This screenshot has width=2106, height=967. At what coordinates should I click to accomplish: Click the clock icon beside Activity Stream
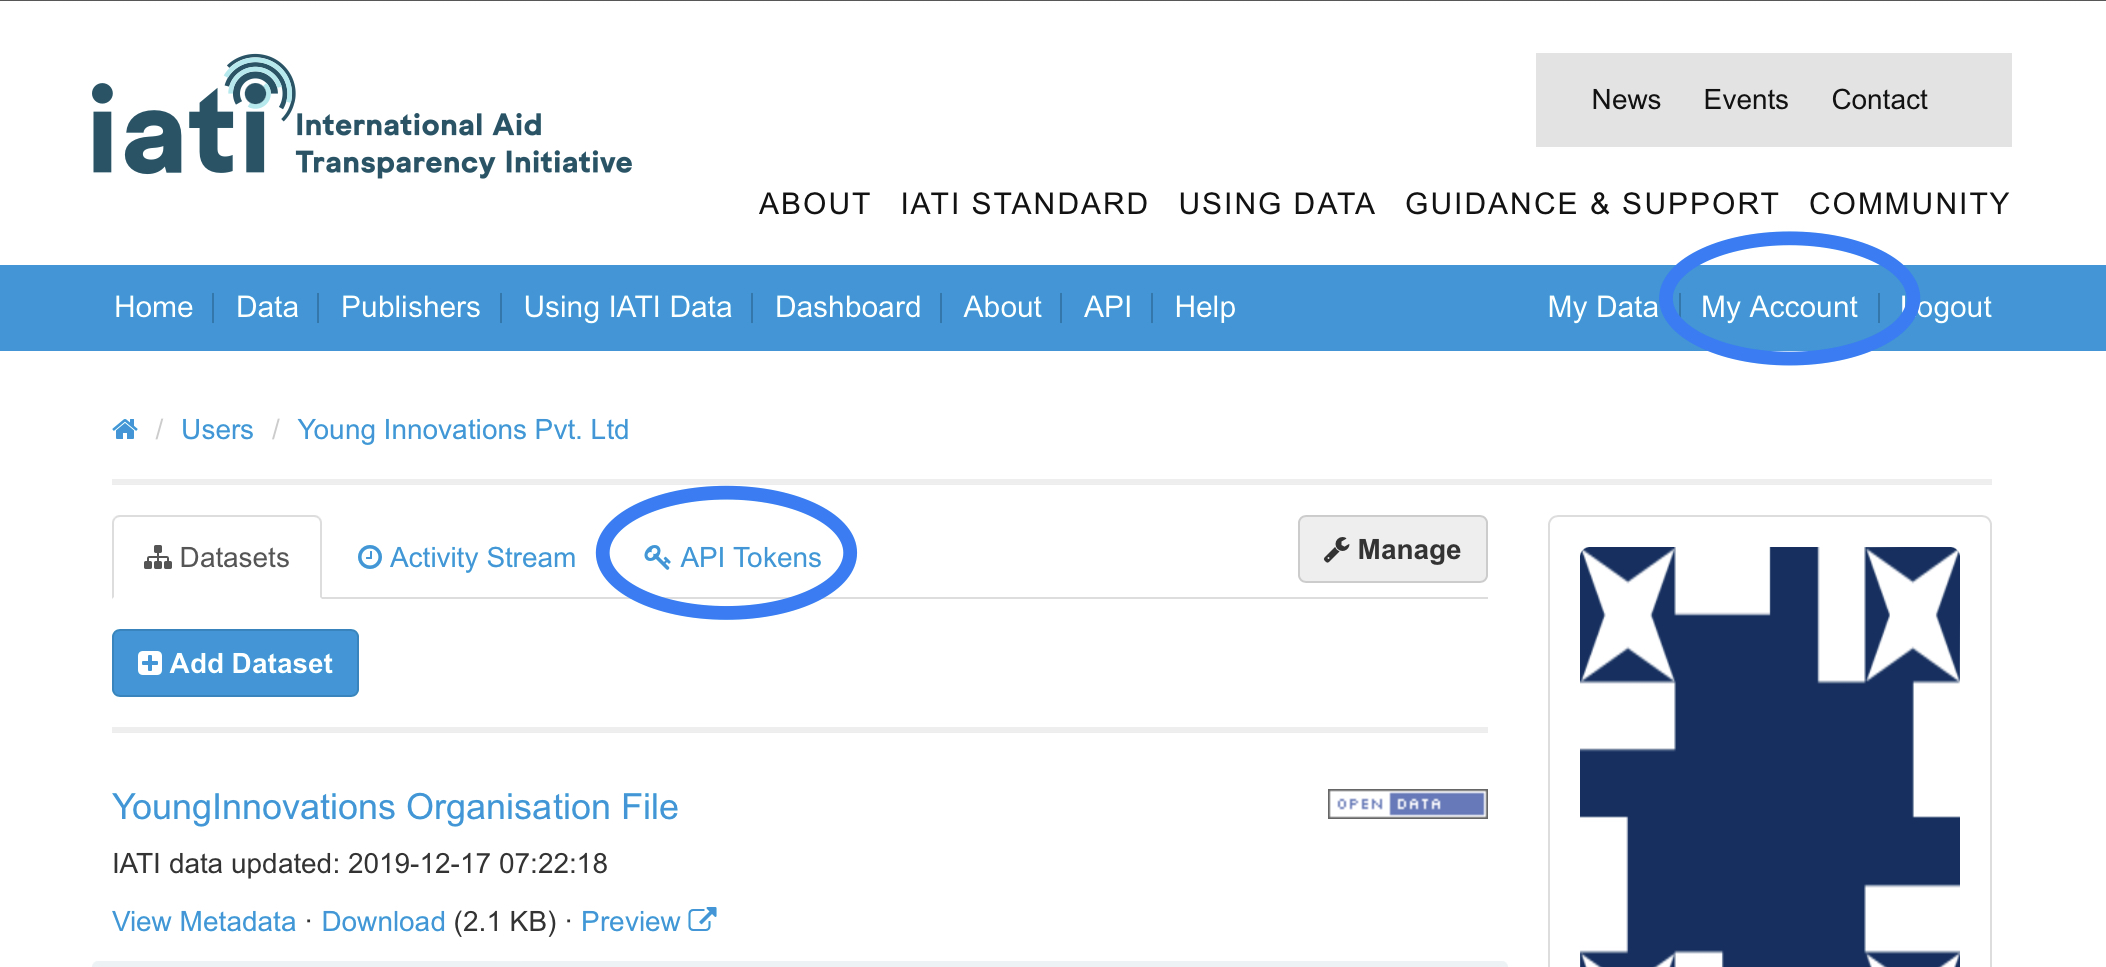(369, 557)
